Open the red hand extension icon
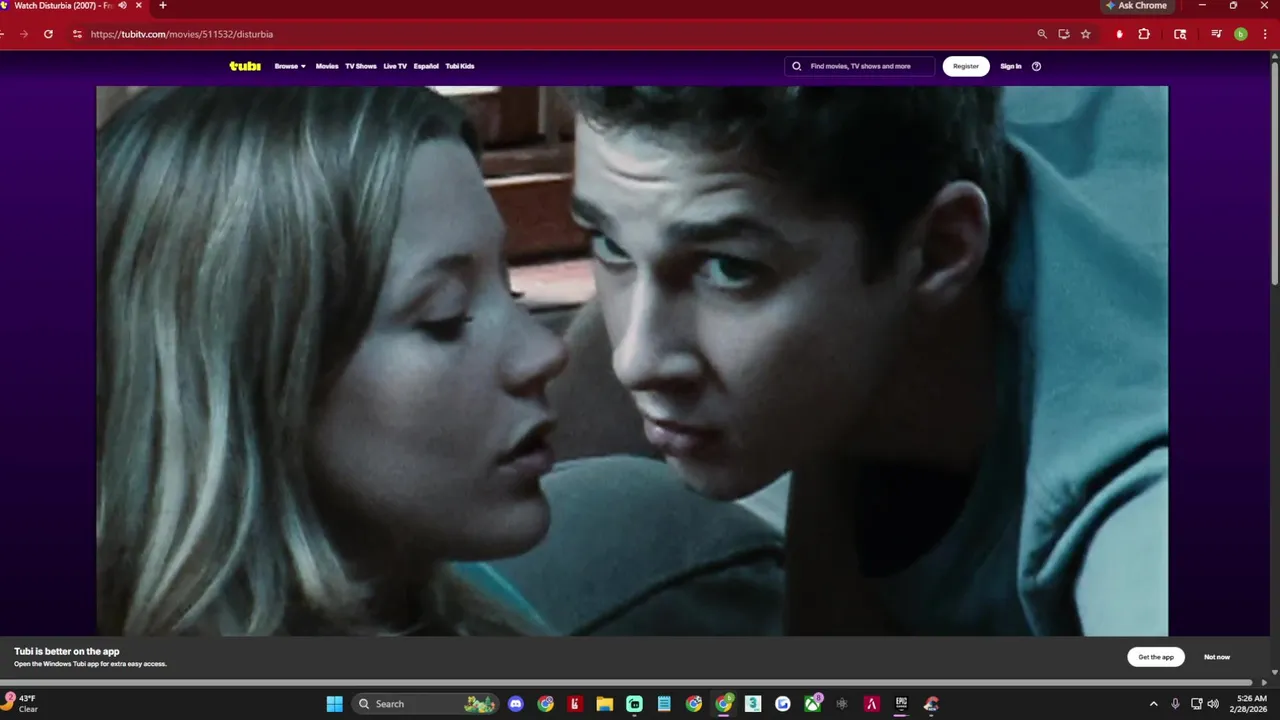 (1119, 34)
